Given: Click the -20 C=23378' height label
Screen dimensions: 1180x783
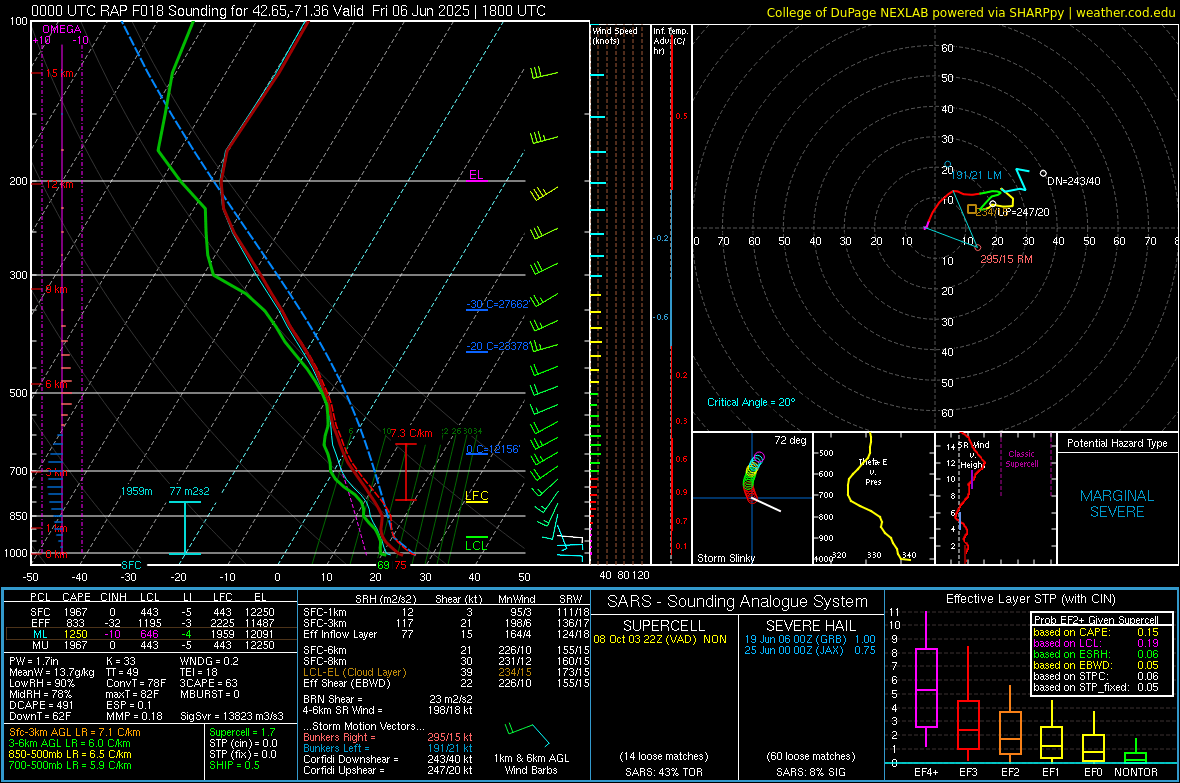Looking at the screenshot, I should click(x=497, y=346).
